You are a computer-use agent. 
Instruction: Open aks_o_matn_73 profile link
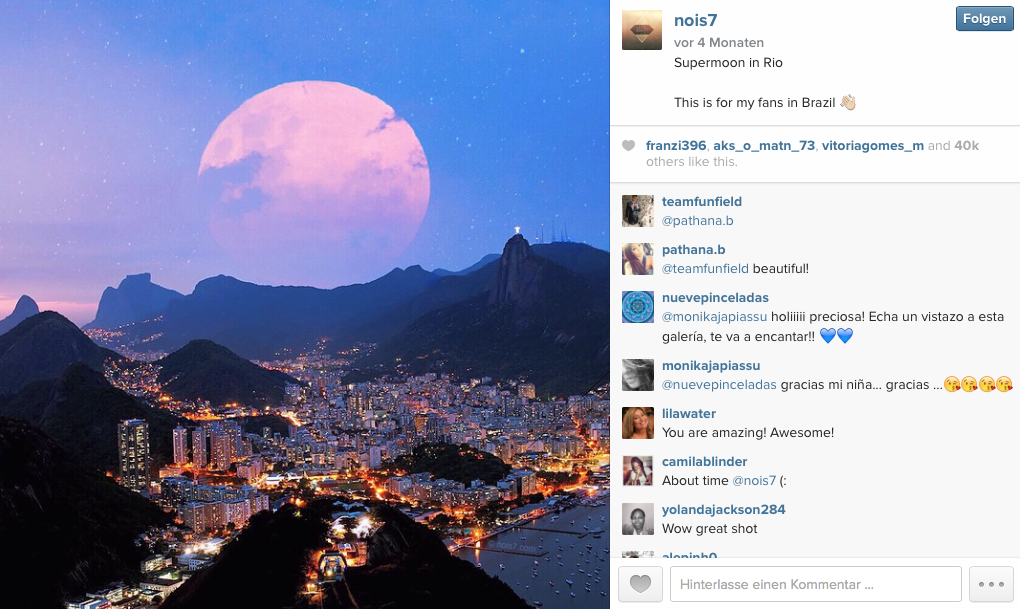[764, 146]
